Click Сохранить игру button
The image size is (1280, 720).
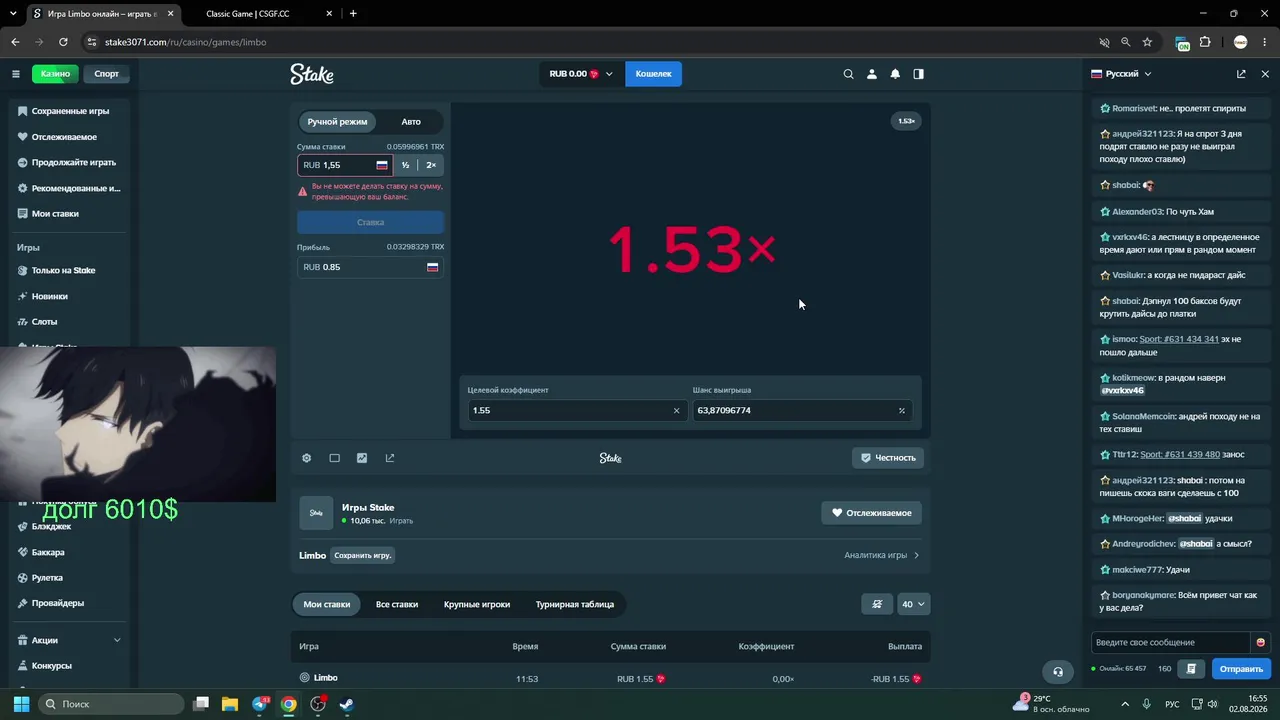click(362, 555)
